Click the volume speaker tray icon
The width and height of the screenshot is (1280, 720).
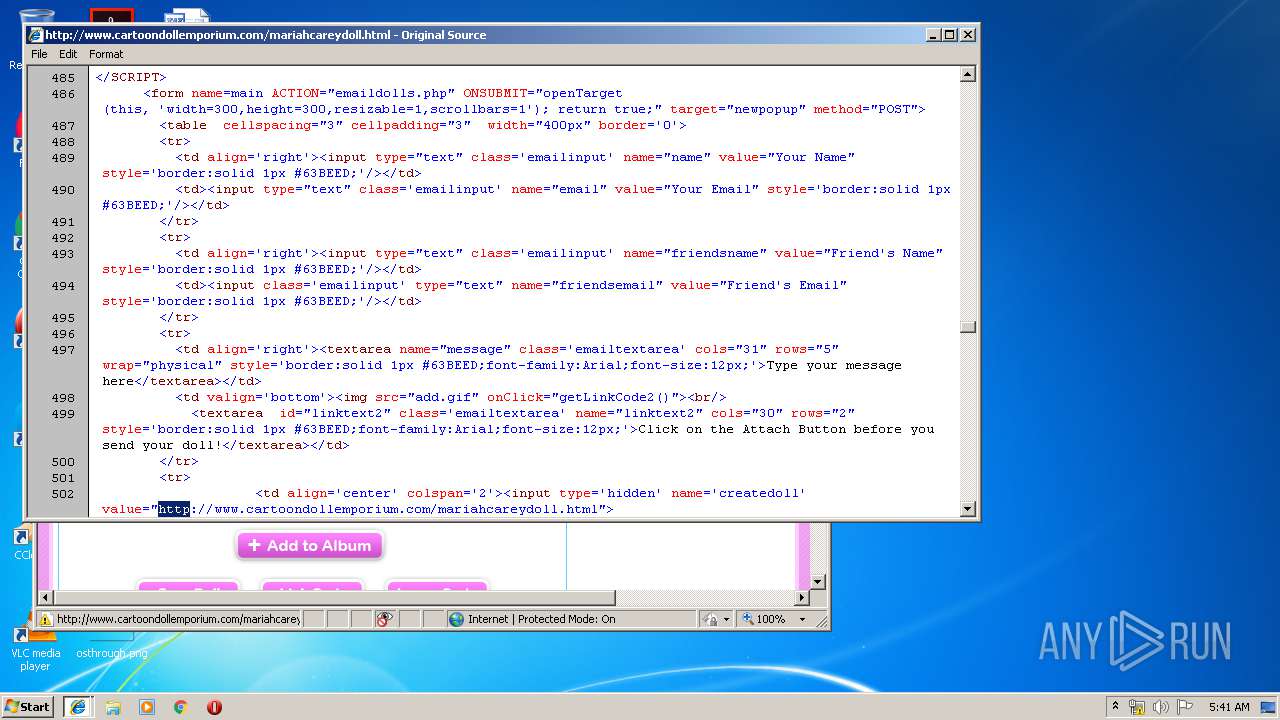click(x=1160, y=707)
